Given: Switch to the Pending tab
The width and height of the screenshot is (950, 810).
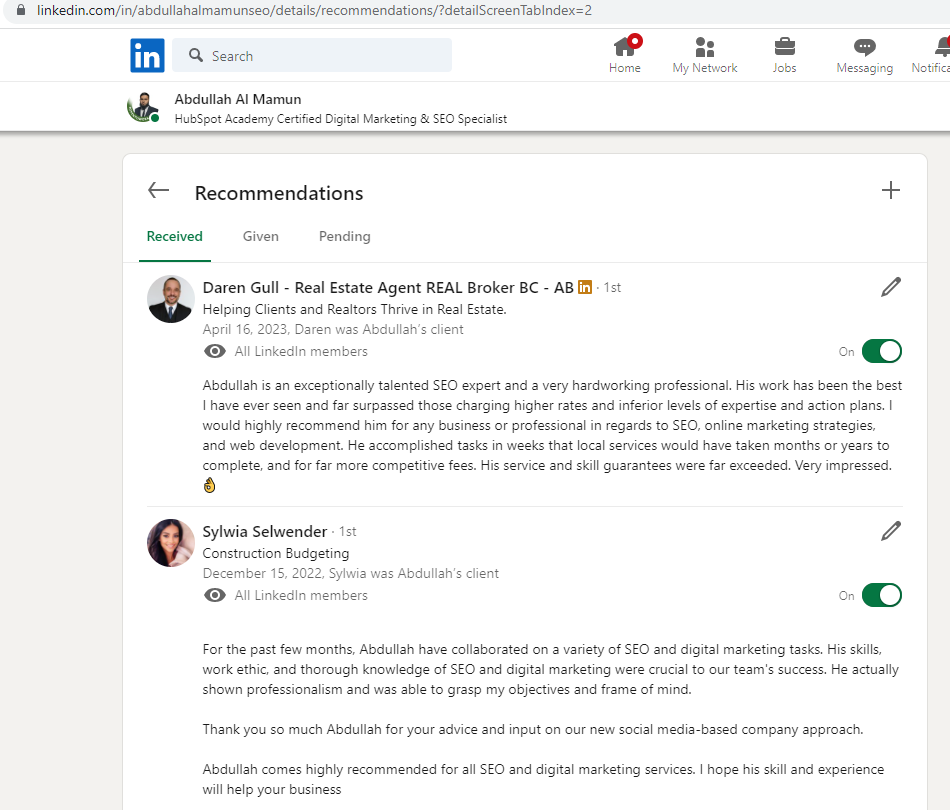Looking at the screenshot, I should pos(345,236).
